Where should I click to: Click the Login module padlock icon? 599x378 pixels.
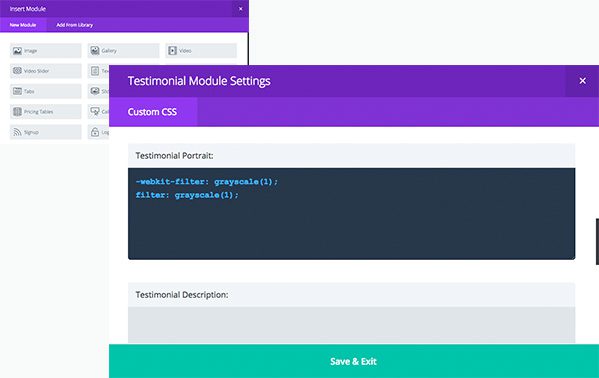click(95, 132)
